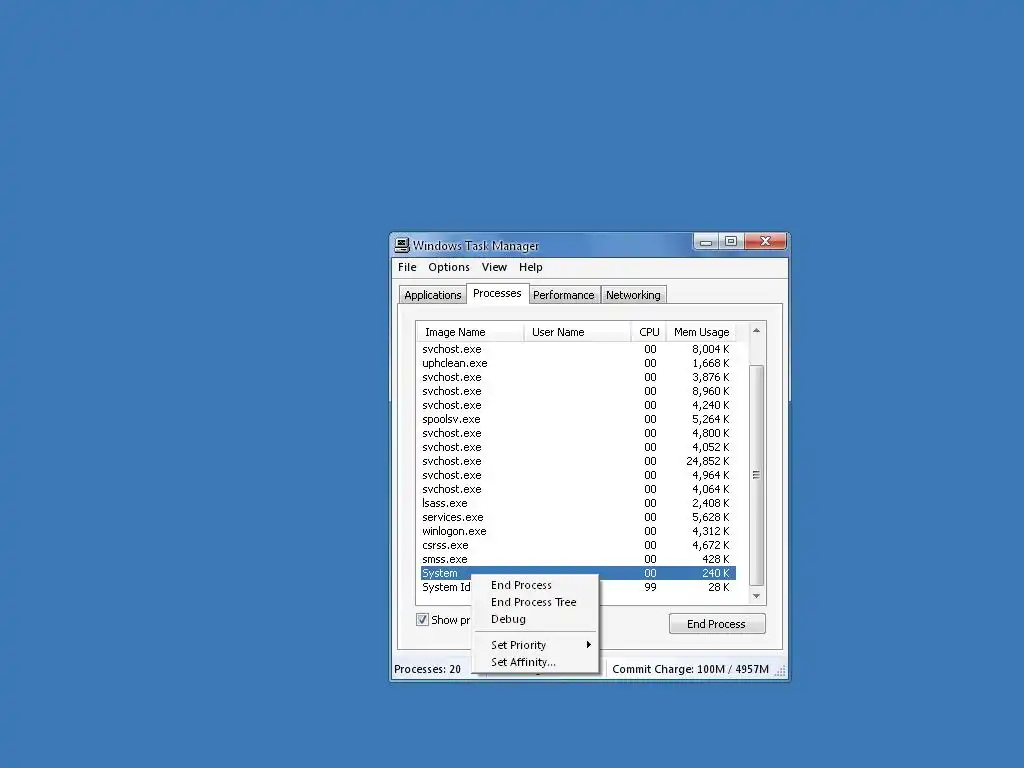This screenshot has width=1024, height=768.
Task: Switch to the Networking tab
Action: [x=633, y=295]
